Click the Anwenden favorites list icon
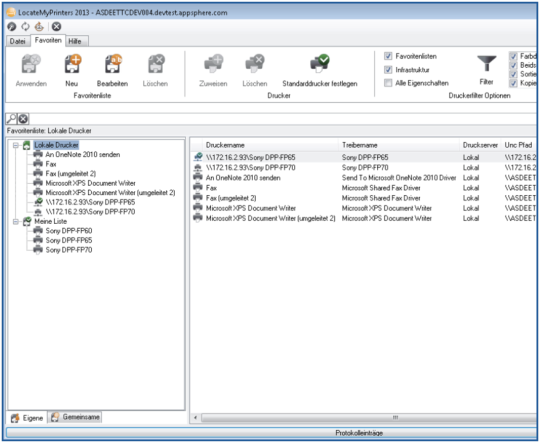 coord(31,64)
